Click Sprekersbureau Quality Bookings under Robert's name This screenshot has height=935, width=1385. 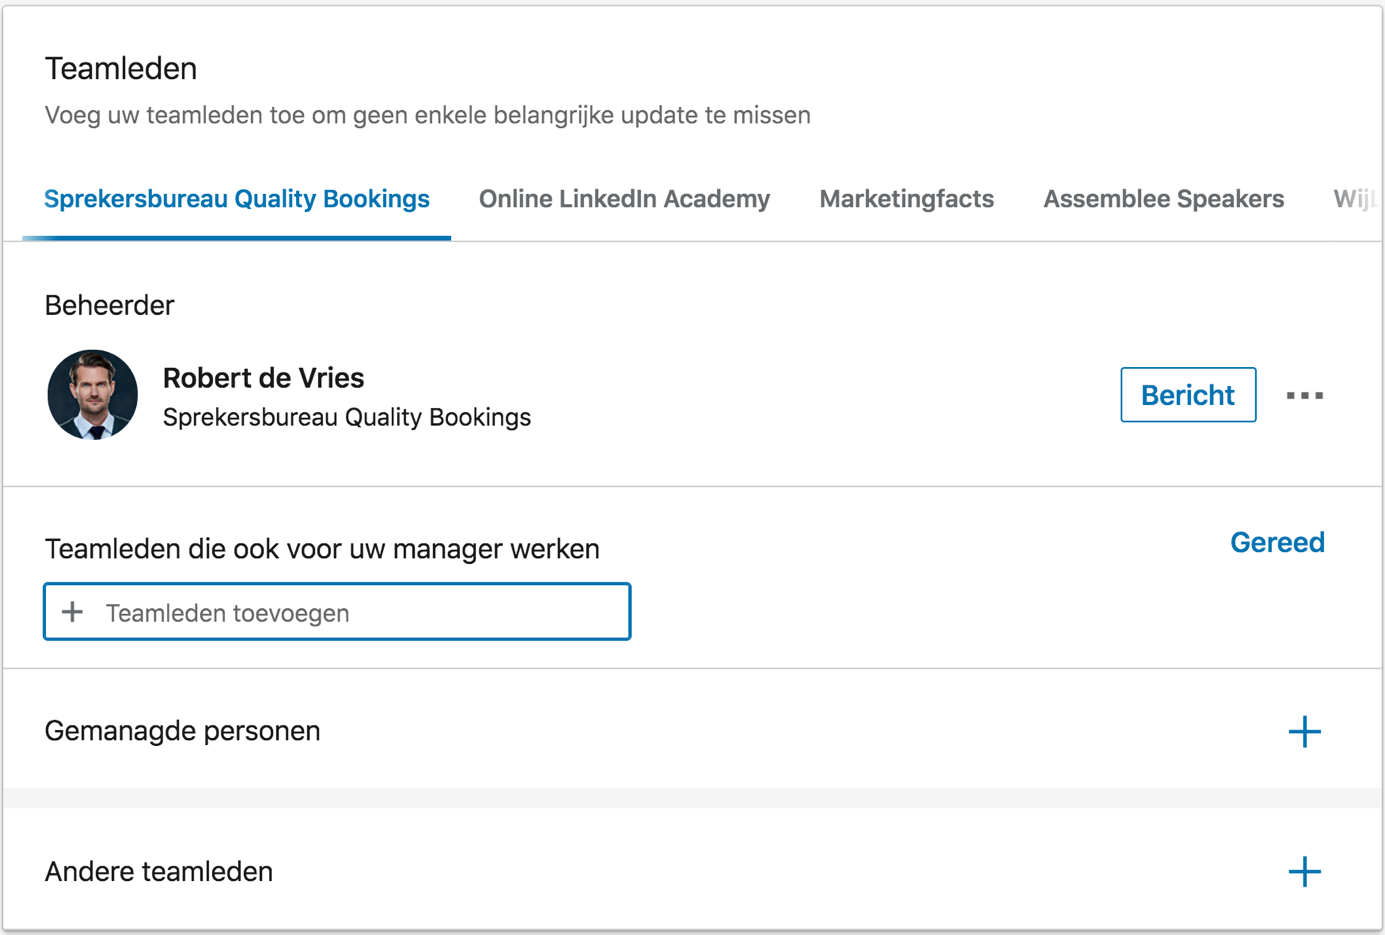[346, 417]
